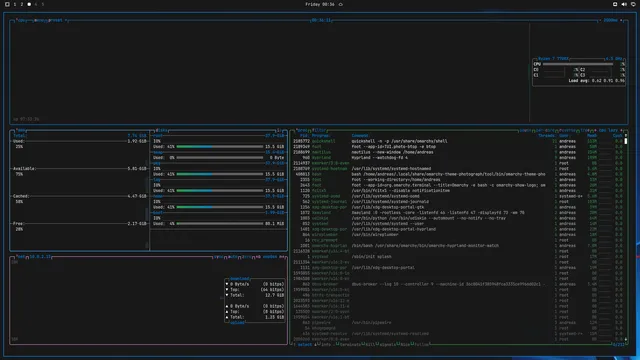The image size is (640, 360).
Task: Increase update interval with plus after 2000ms
Action: pyautogui.click(x=621, y=20)
